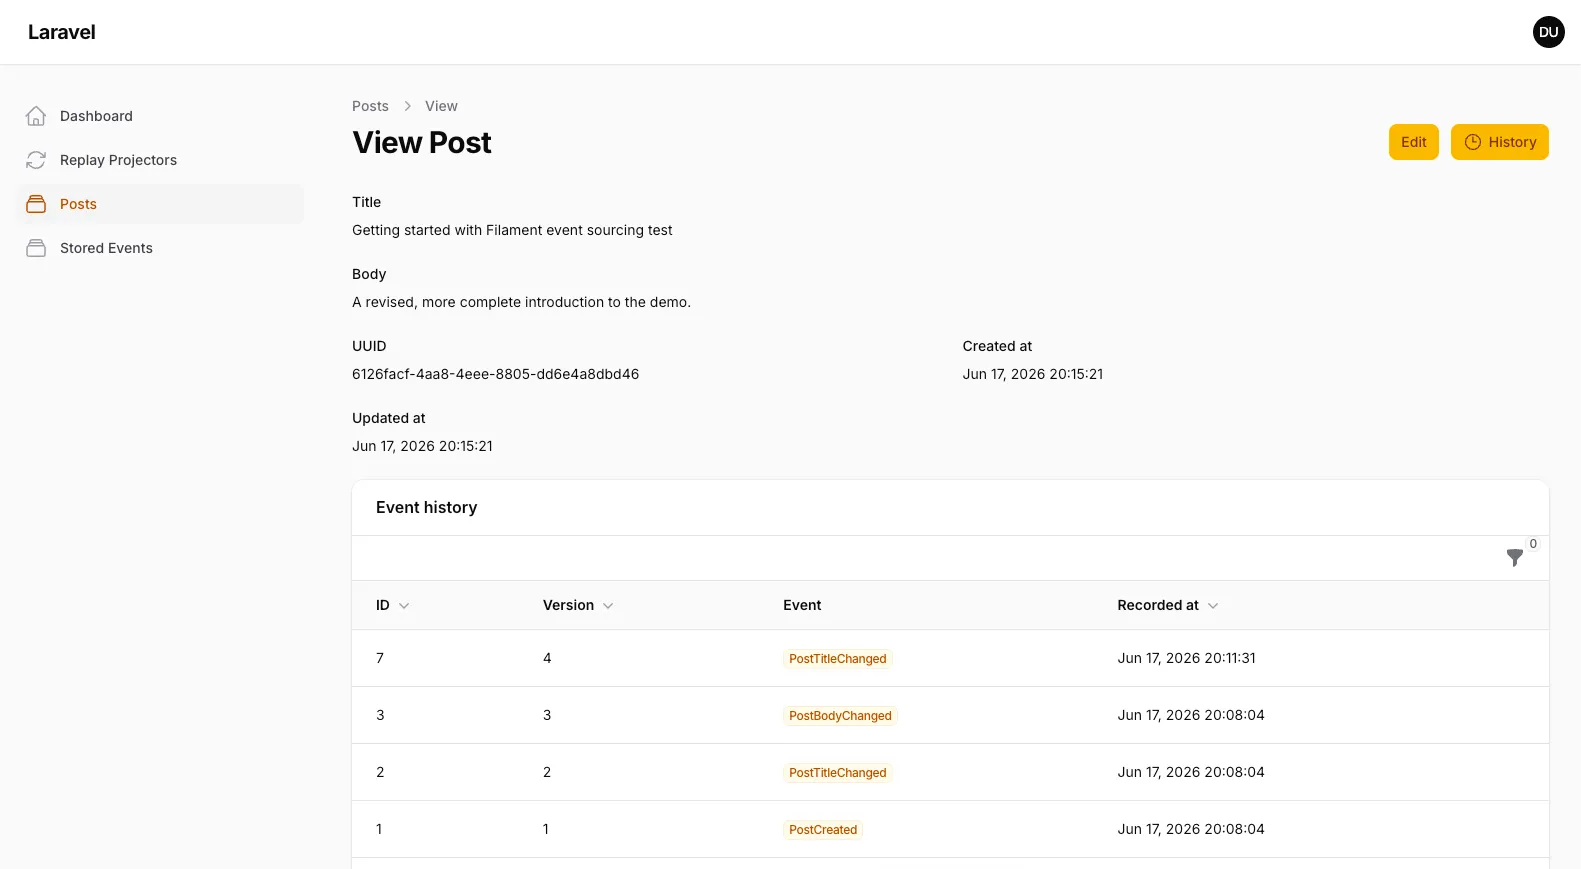The image size is (1581, 869).
Task: Click the Edit button
Action: (x=1414, y=142)
